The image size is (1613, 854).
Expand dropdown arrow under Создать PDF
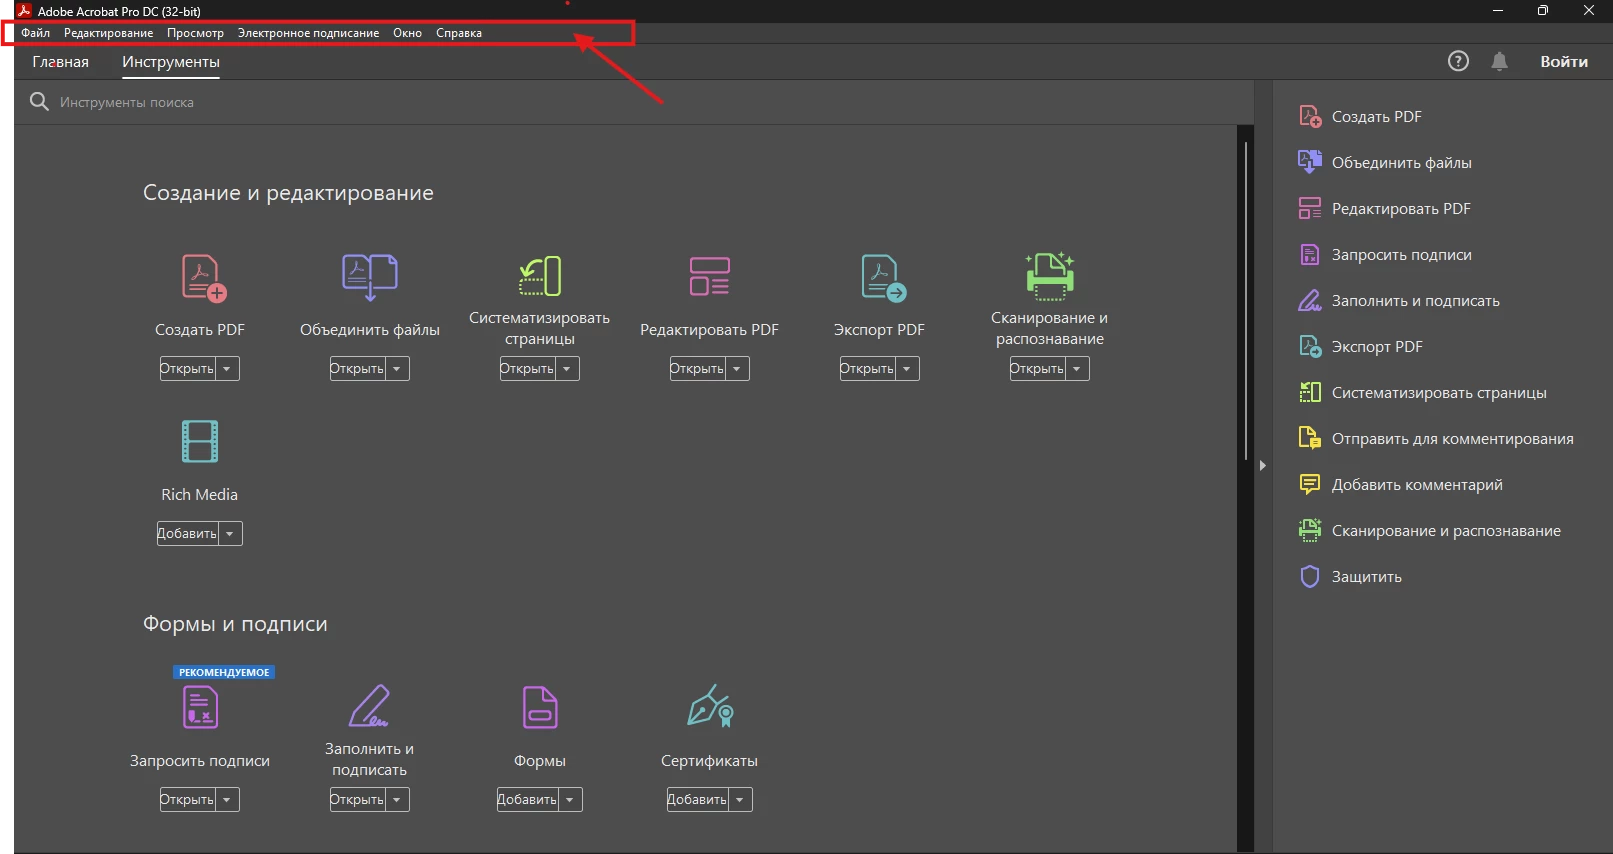[227, 369]
